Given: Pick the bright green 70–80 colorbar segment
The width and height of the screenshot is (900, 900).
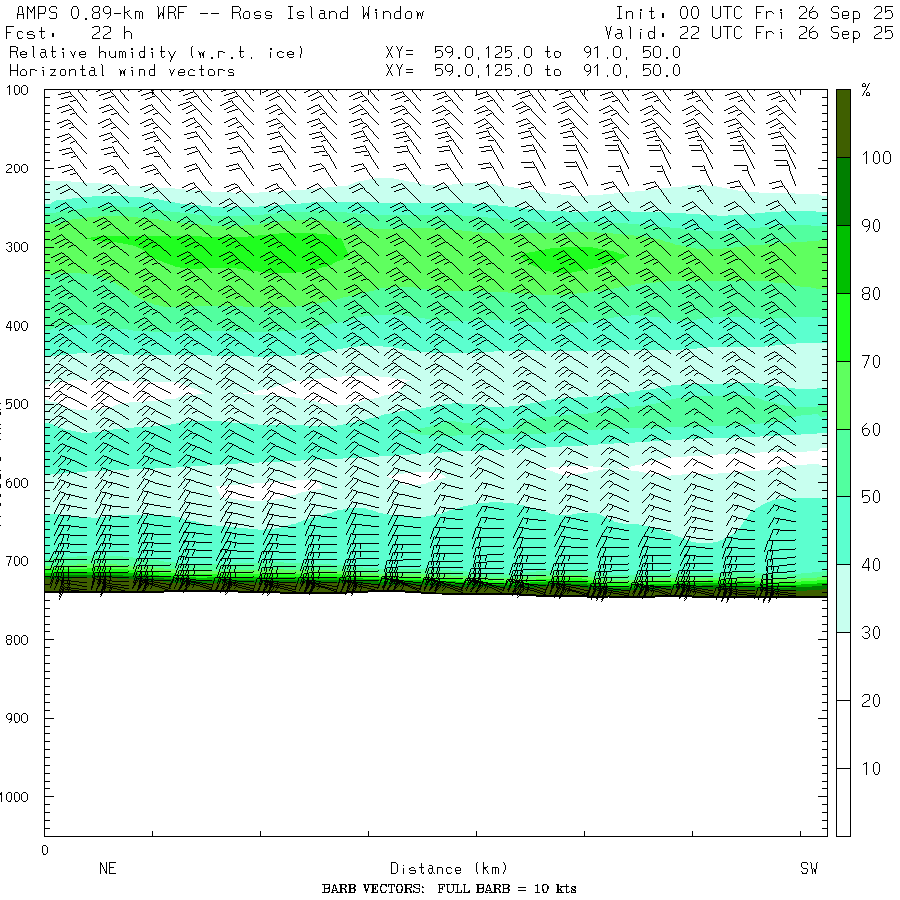Looking at the screenshot, I should pyautogui.click(x=843, y=327).
